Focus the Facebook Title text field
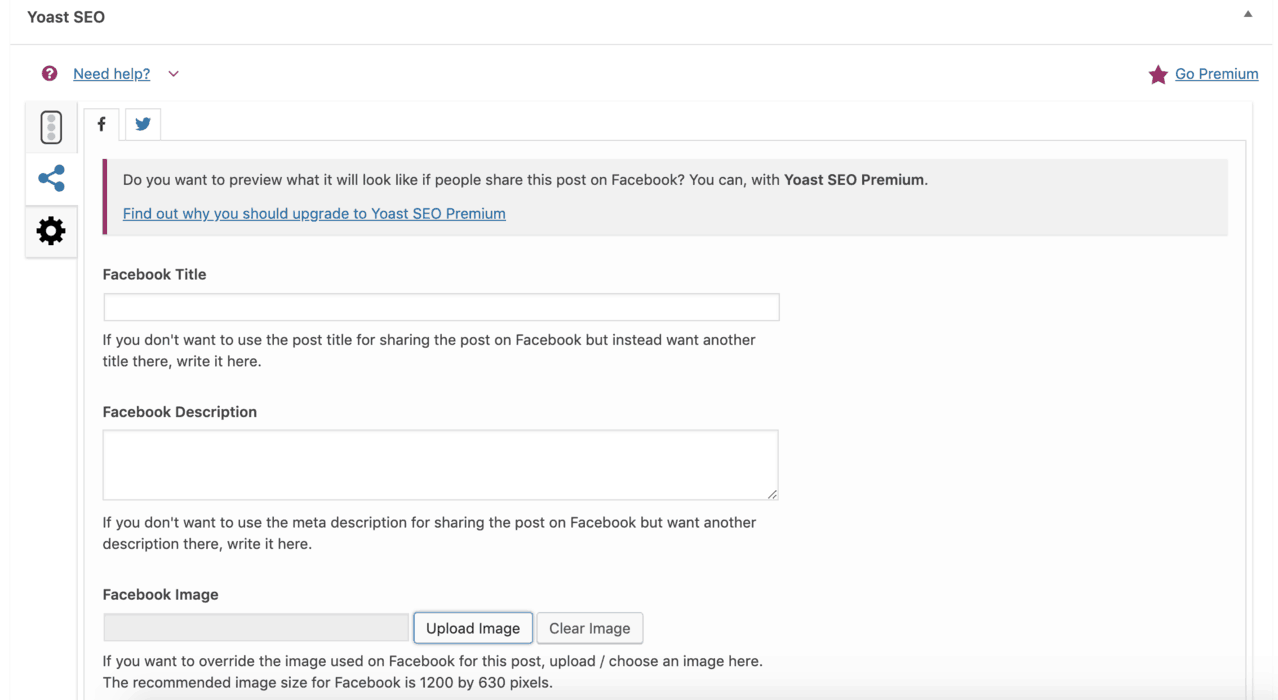1278x700 pixels. [x=441, y=307]
